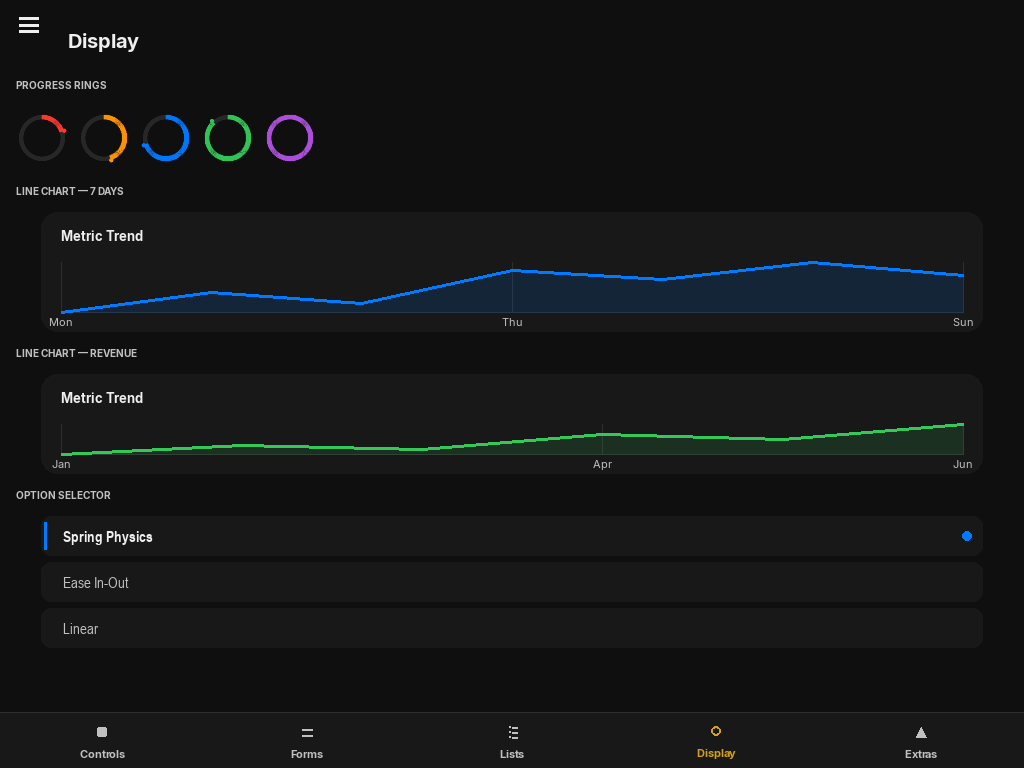The height and width of the screenshot is (768, 1024).
Task: Click the red progress ring
Action: point(42,138)
